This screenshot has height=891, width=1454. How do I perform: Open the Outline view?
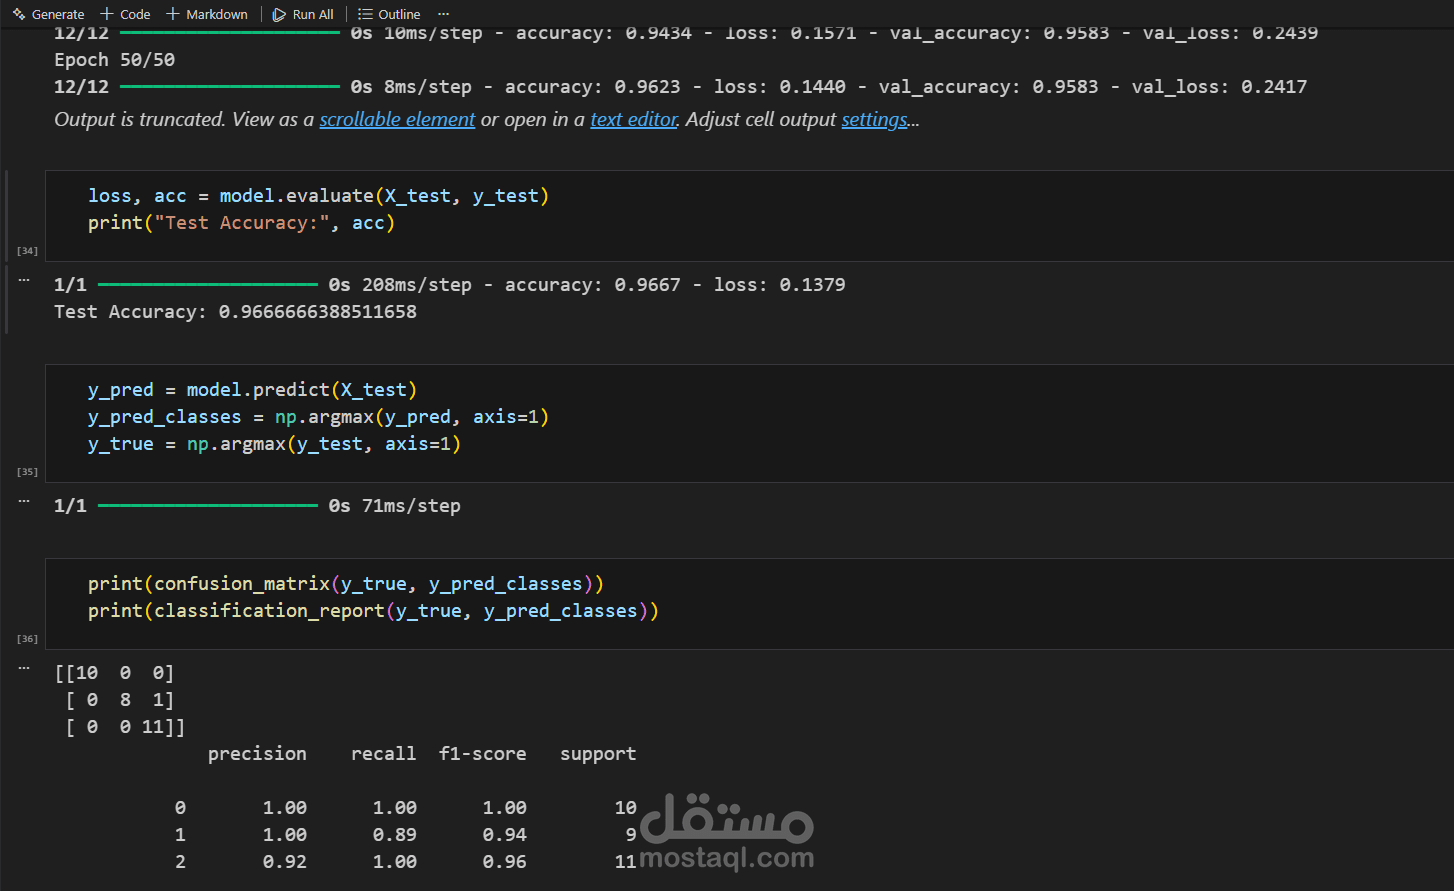click(389, 14)
